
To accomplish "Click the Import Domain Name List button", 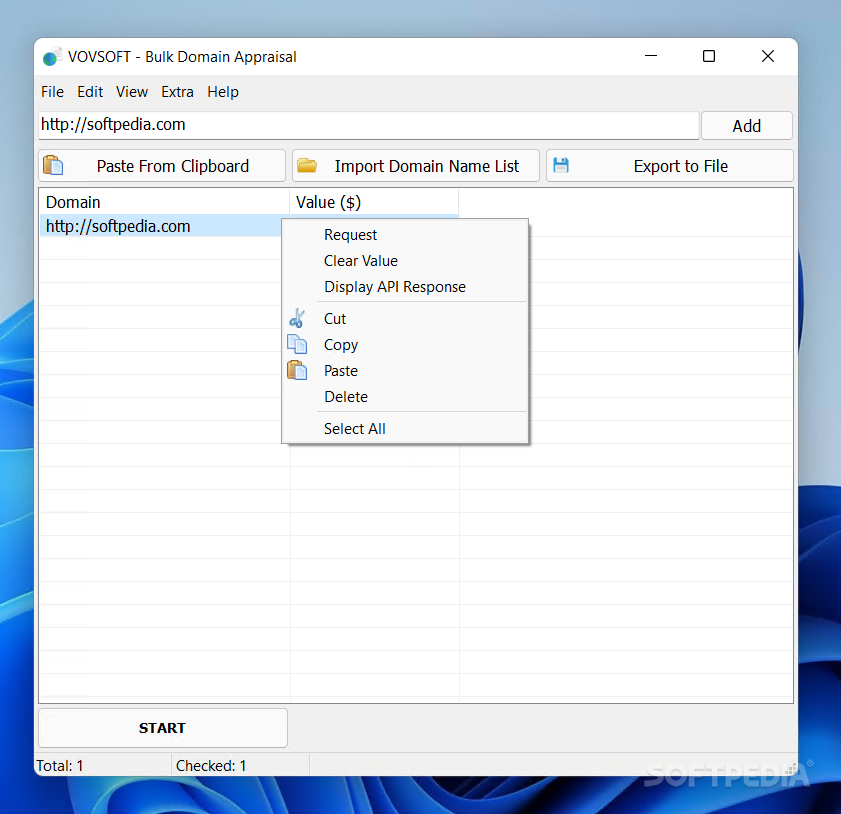I will [416, 166].
